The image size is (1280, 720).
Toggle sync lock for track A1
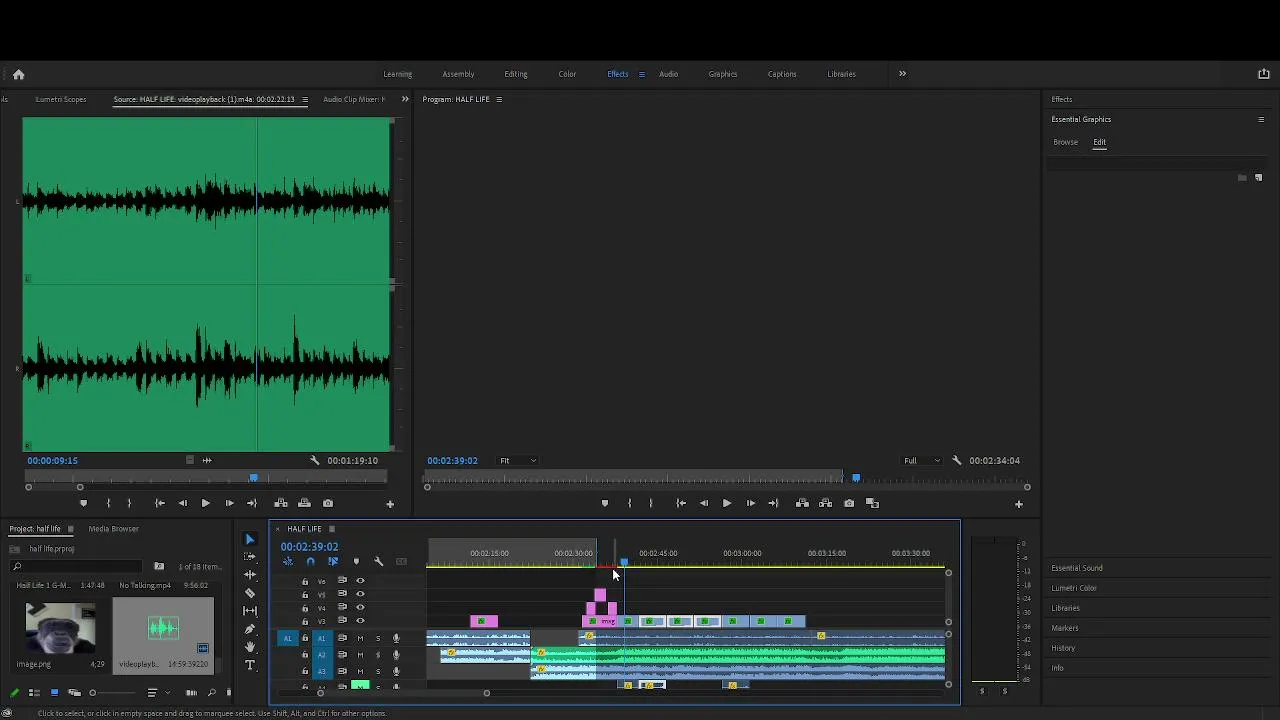tap(342, 639)
